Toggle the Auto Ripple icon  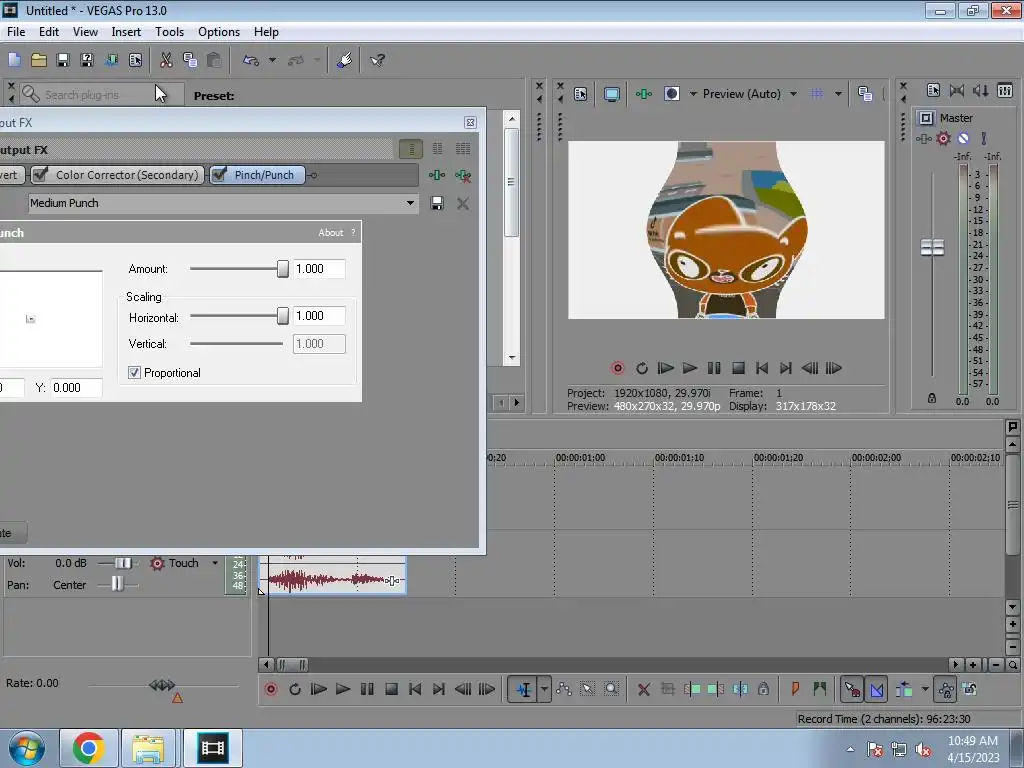click(x=904, y=690)
